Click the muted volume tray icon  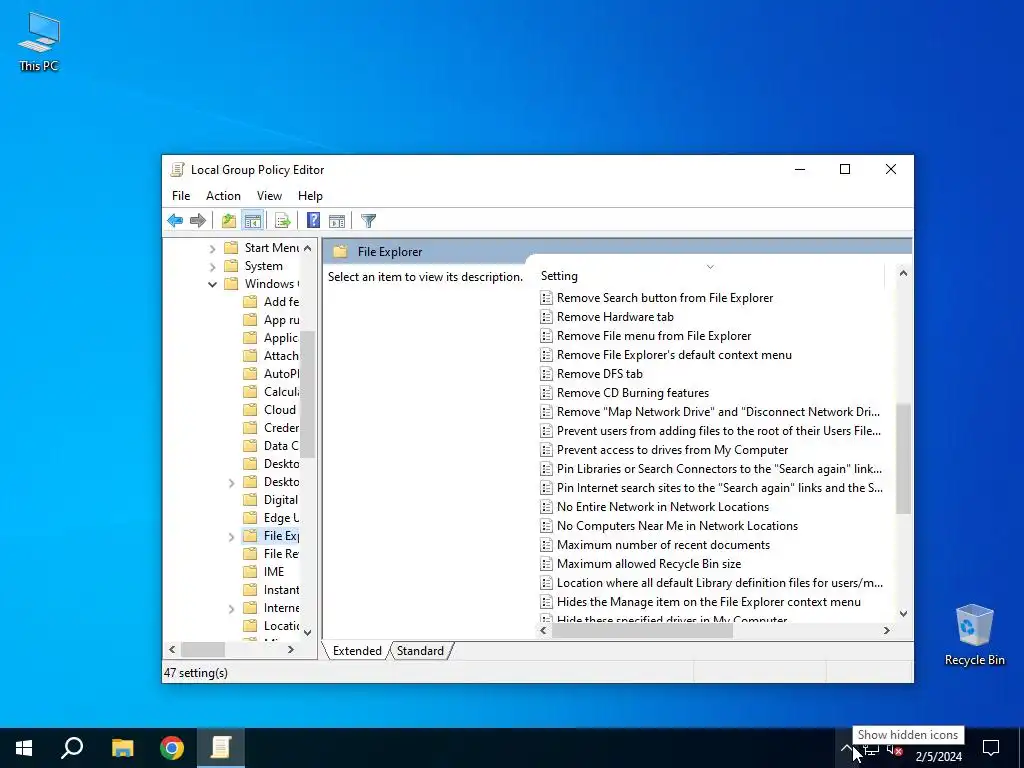[x=895, y=750]
